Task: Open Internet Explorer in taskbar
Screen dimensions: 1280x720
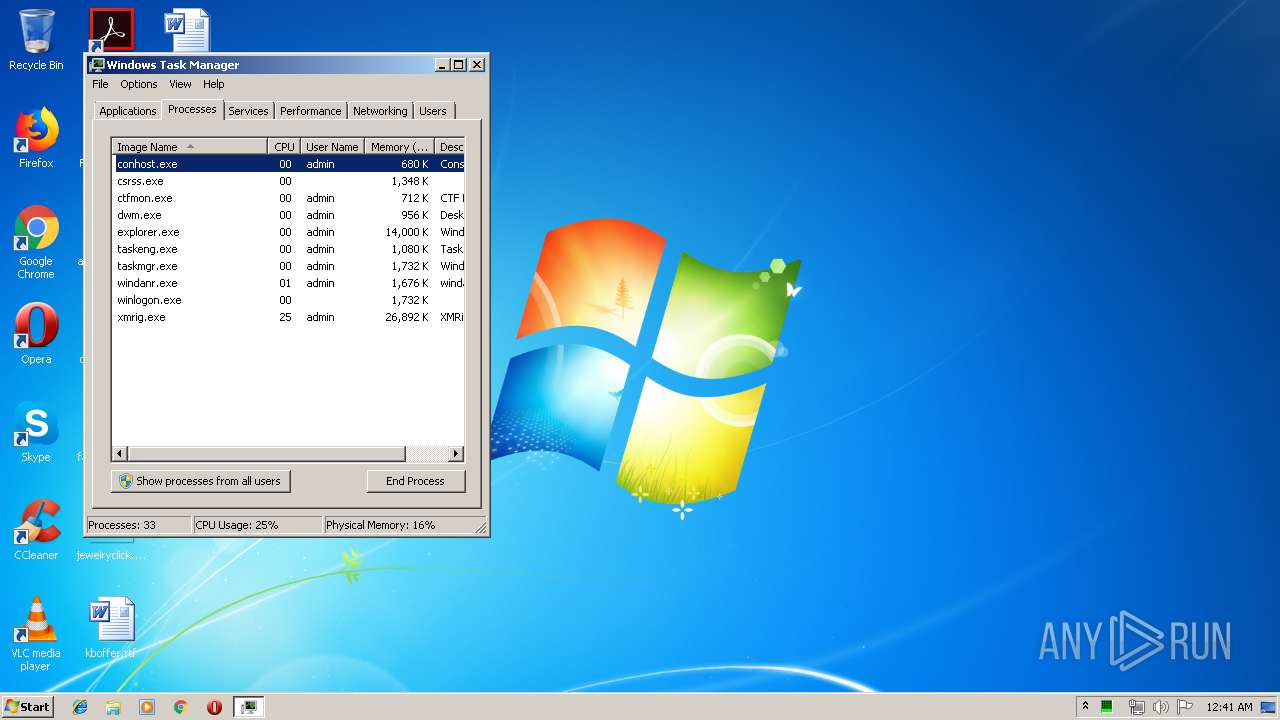Action: (x=80, y=707)
